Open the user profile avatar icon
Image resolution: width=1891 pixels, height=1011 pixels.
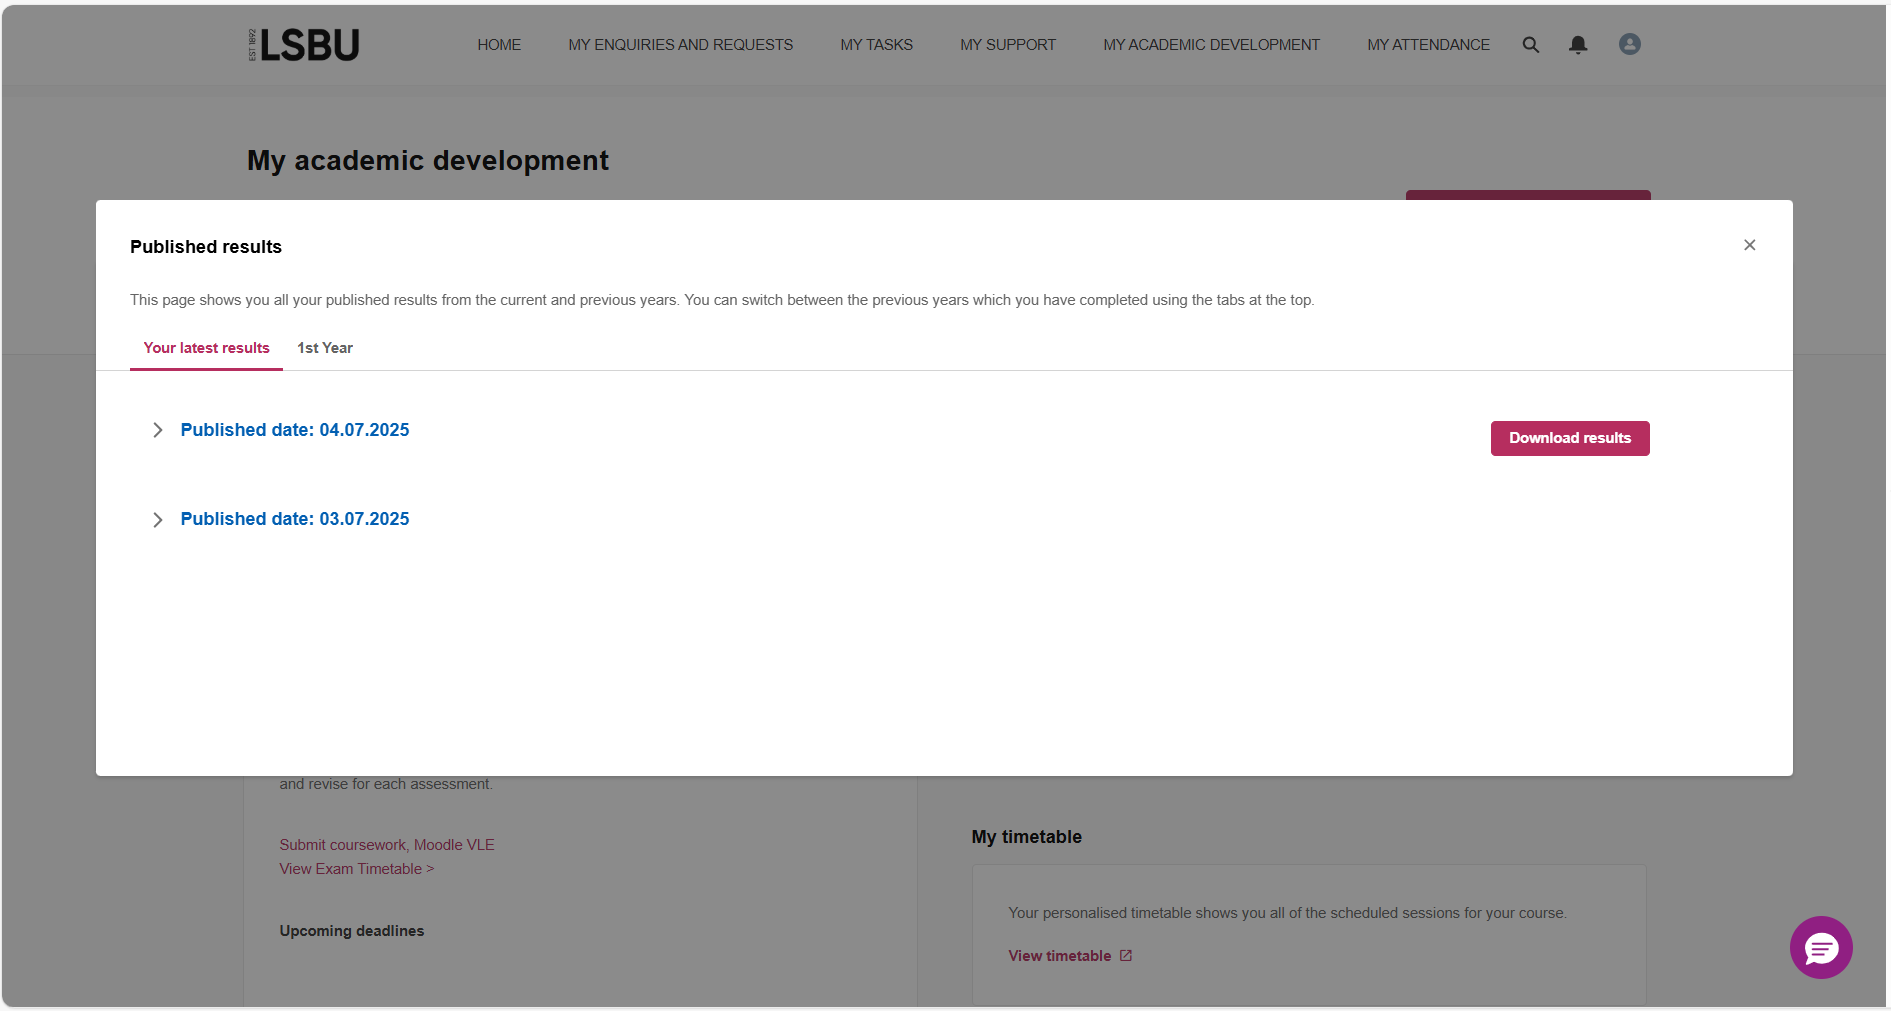click(1630, 44)
